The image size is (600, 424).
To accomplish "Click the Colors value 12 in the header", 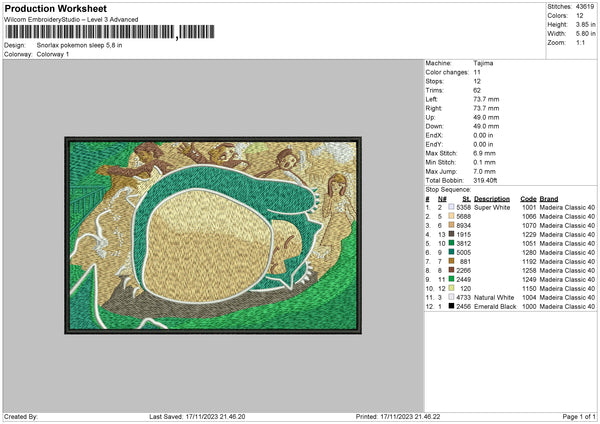I will point(580,16).
